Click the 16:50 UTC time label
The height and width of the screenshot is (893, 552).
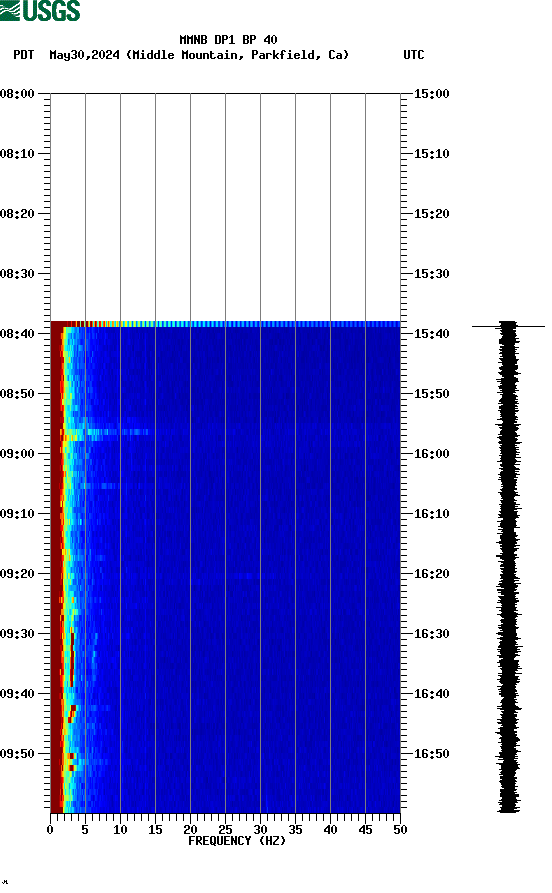point(431,753)
